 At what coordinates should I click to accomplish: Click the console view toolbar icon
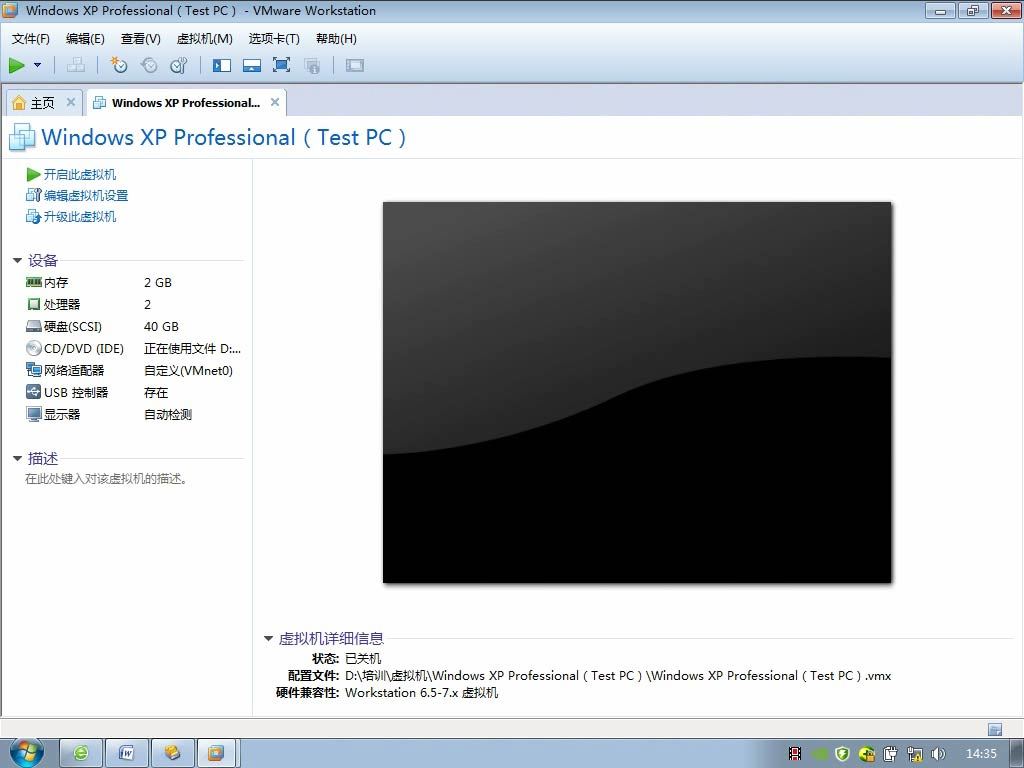pyautogui.click(x=355, y=65)
